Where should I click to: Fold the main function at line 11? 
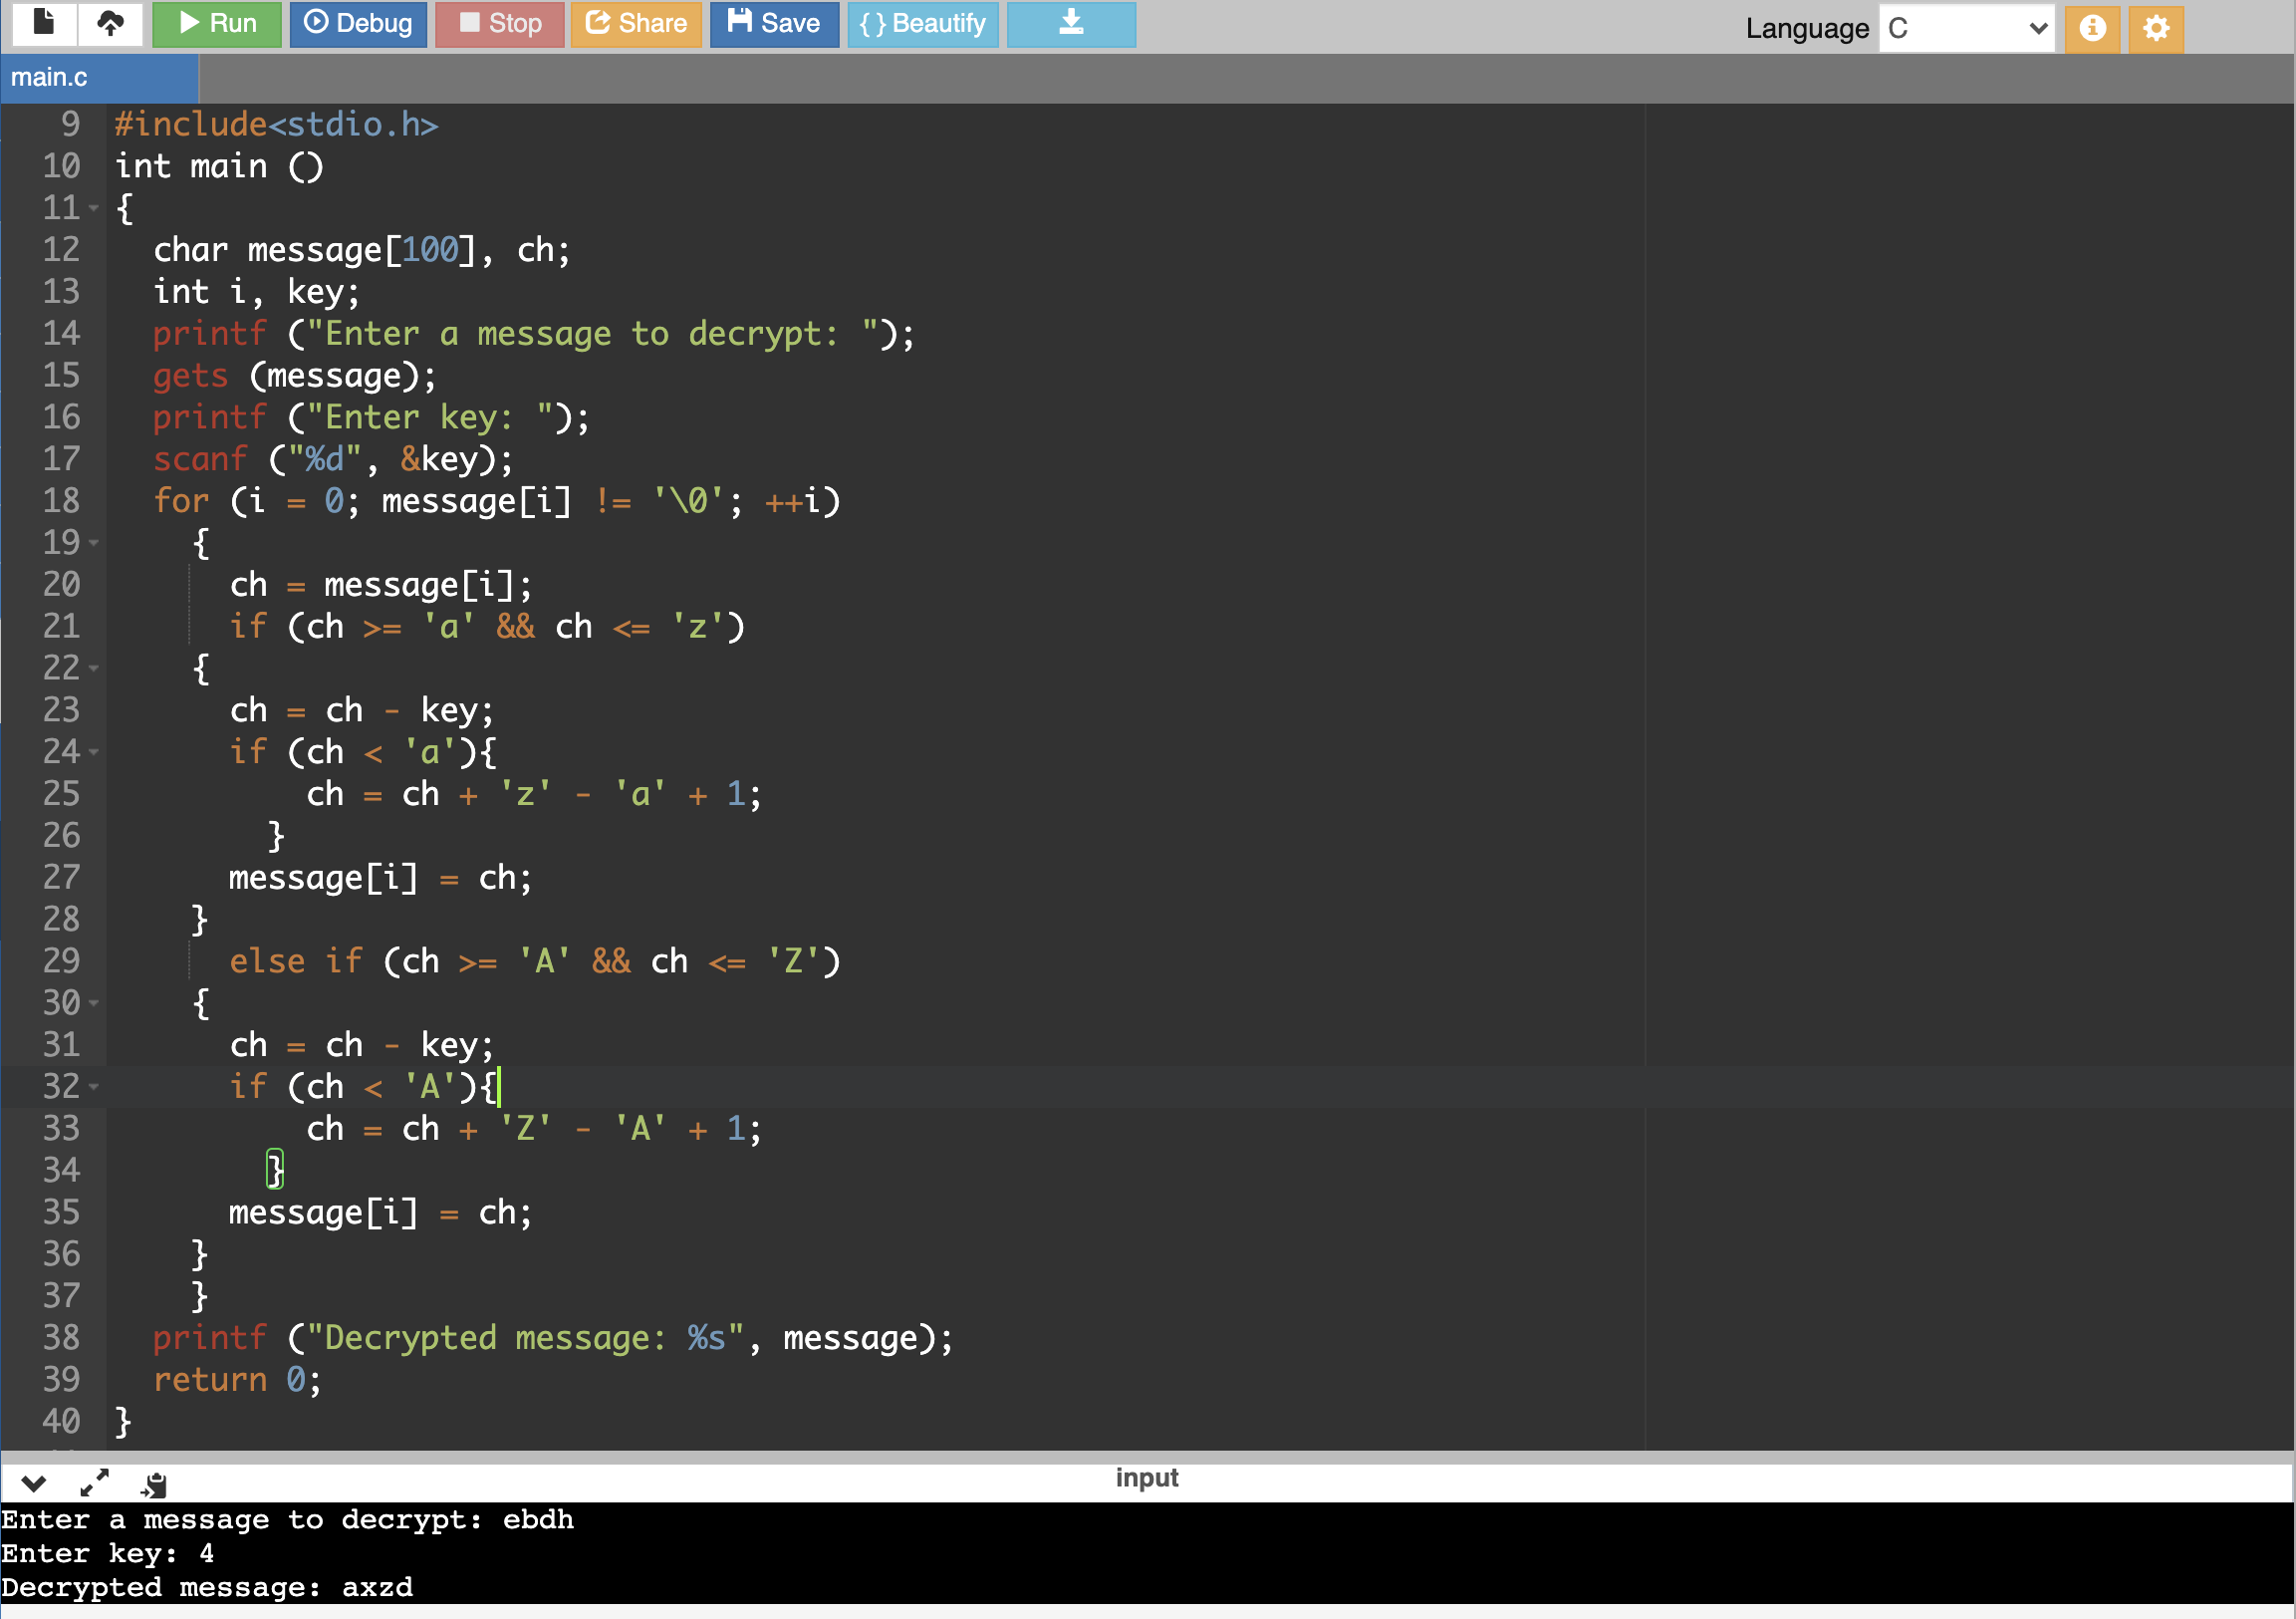click(x=94, y=208)
